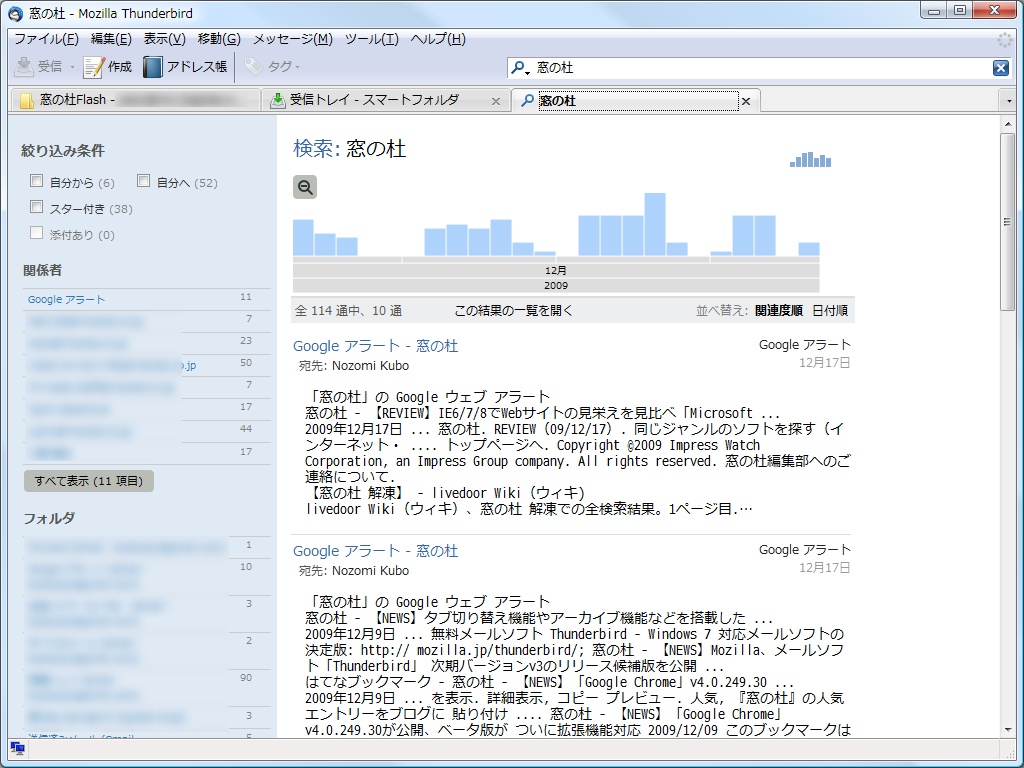Close the 窓の杜 search tab

pyautogui.click(x=746, y=101)
